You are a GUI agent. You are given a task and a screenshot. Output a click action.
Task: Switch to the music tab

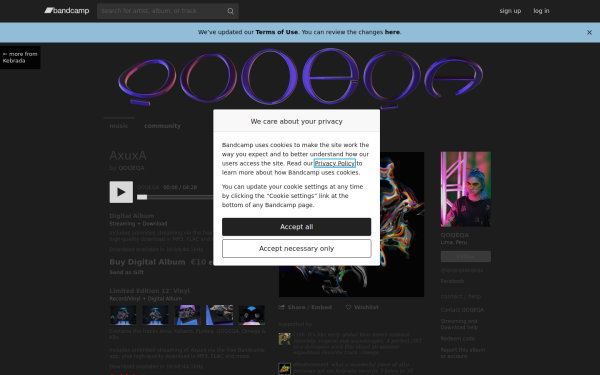coord(119,126)
